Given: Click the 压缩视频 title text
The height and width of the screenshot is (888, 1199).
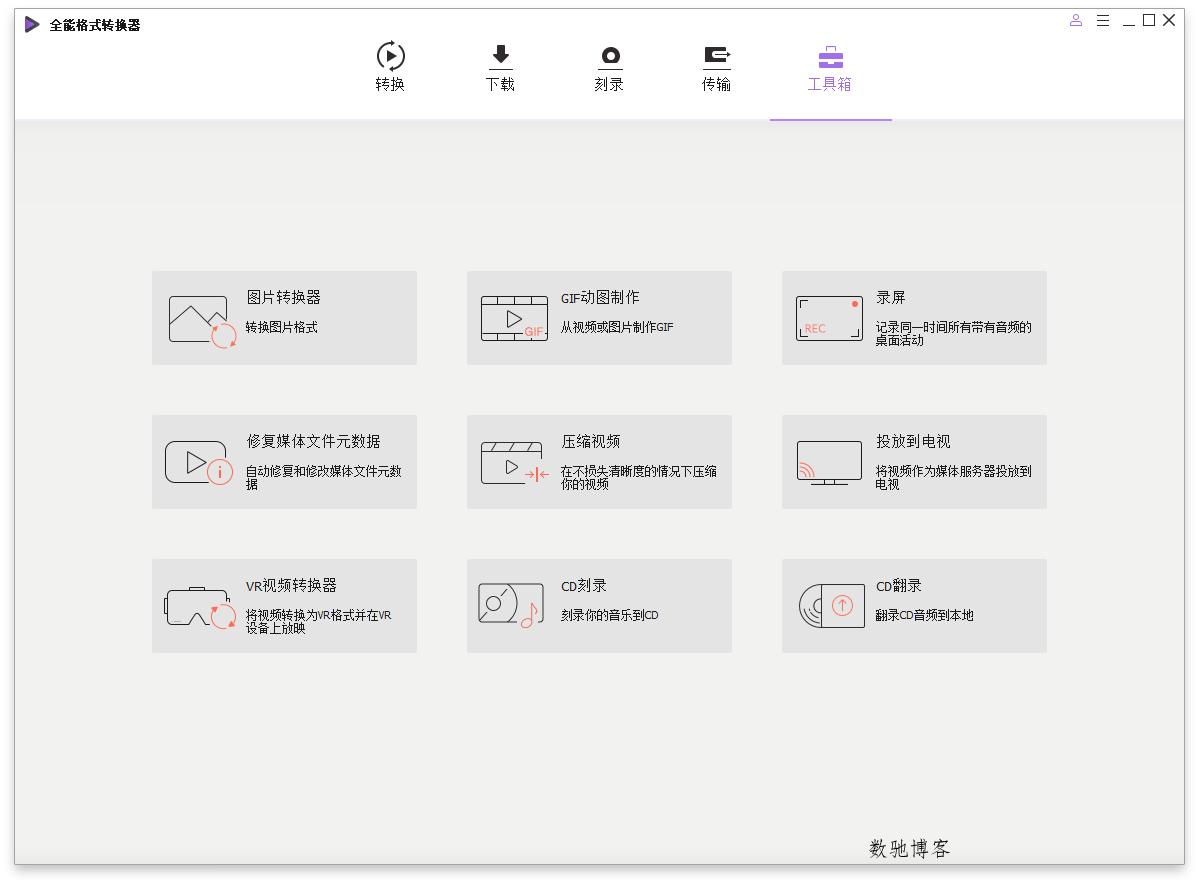Looking at the screenshot, I should pos(591,441).
